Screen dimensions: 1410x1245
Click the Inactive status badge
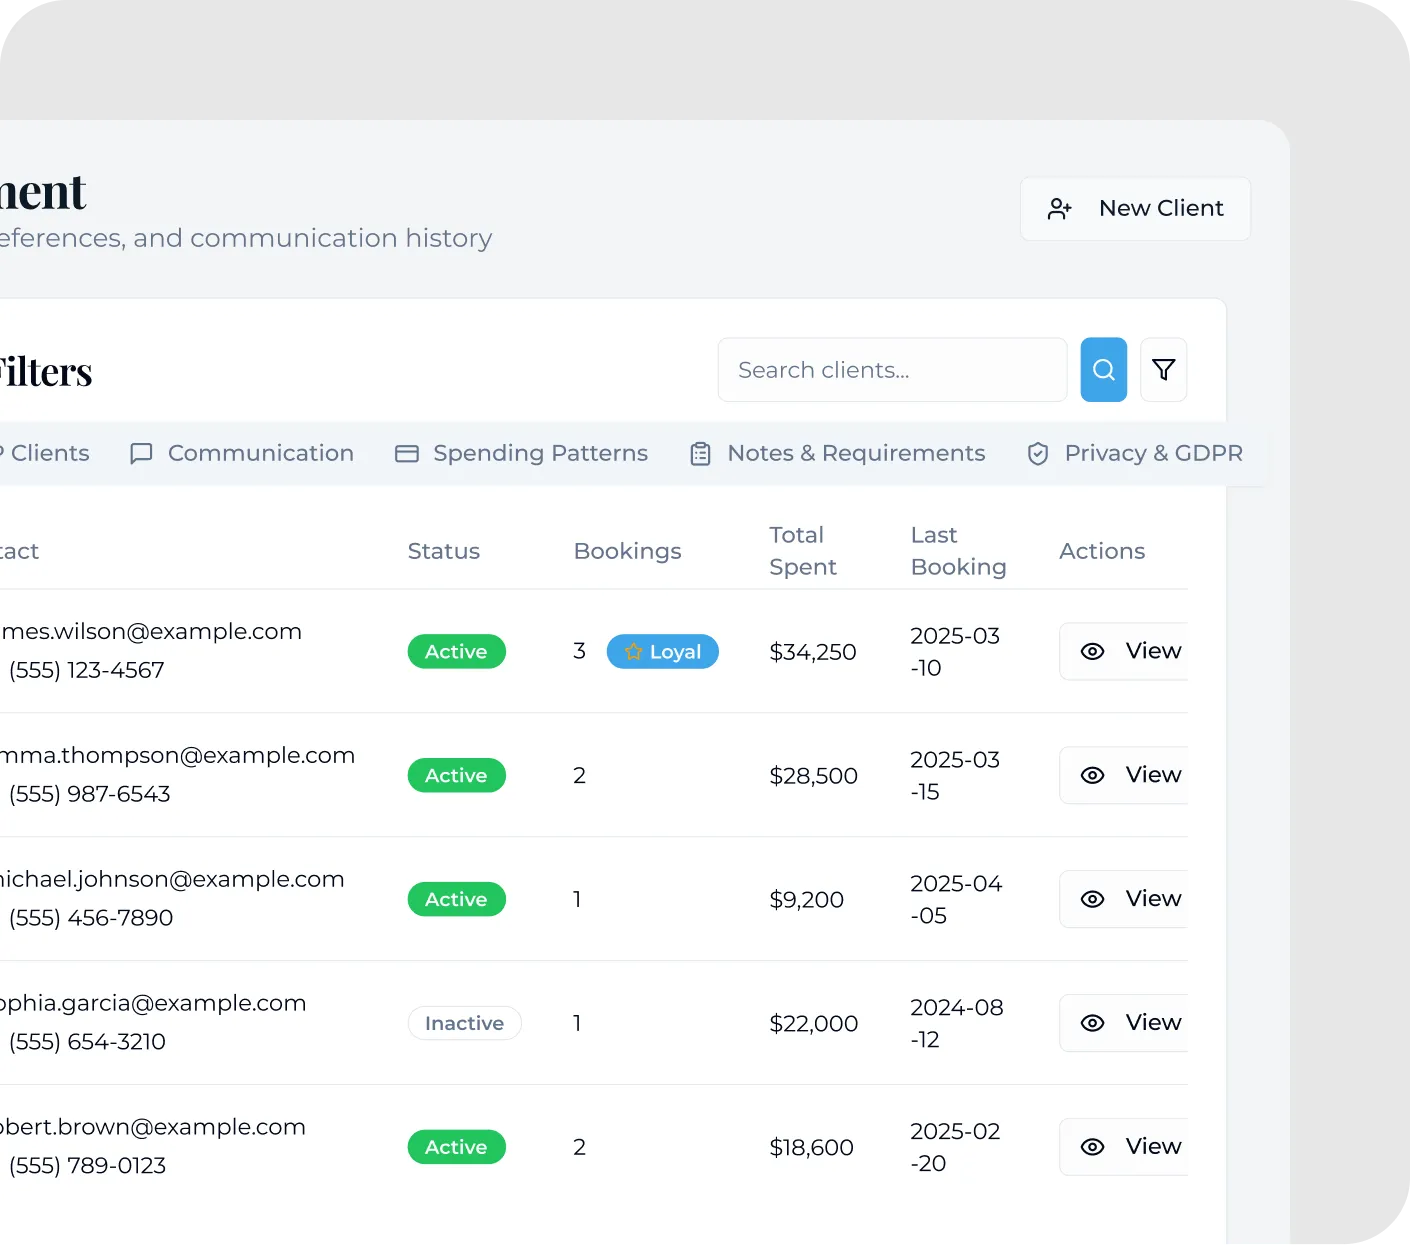[x=465, y=1023]
